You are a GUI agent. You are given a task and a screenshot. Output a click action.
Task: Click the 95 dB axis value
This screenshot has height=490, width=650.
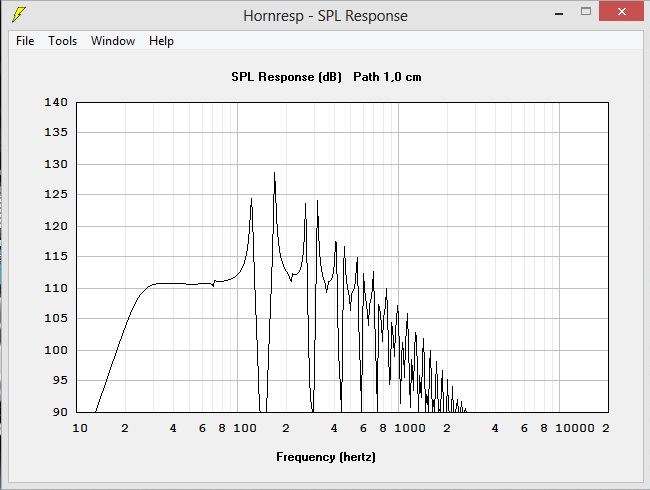click(60, 380)
